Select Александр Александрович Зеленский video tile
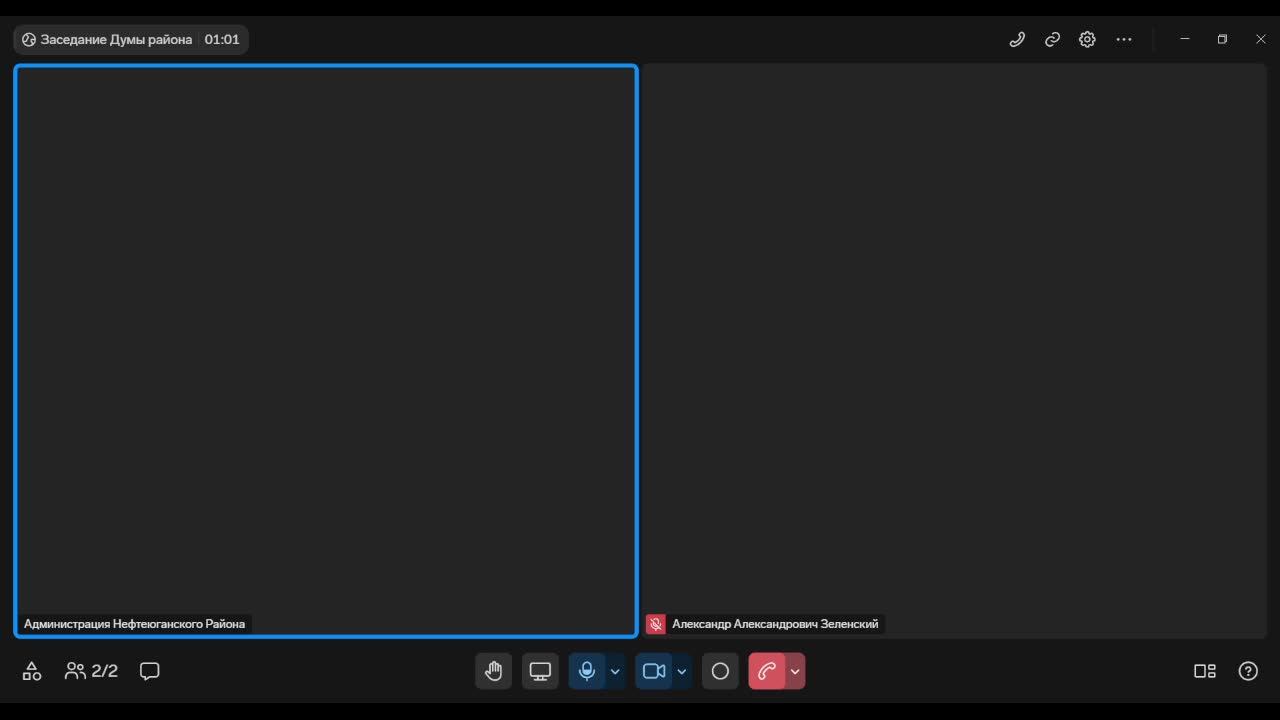Viewport: 1280px width, 720px height. click(x=954, y=351)
